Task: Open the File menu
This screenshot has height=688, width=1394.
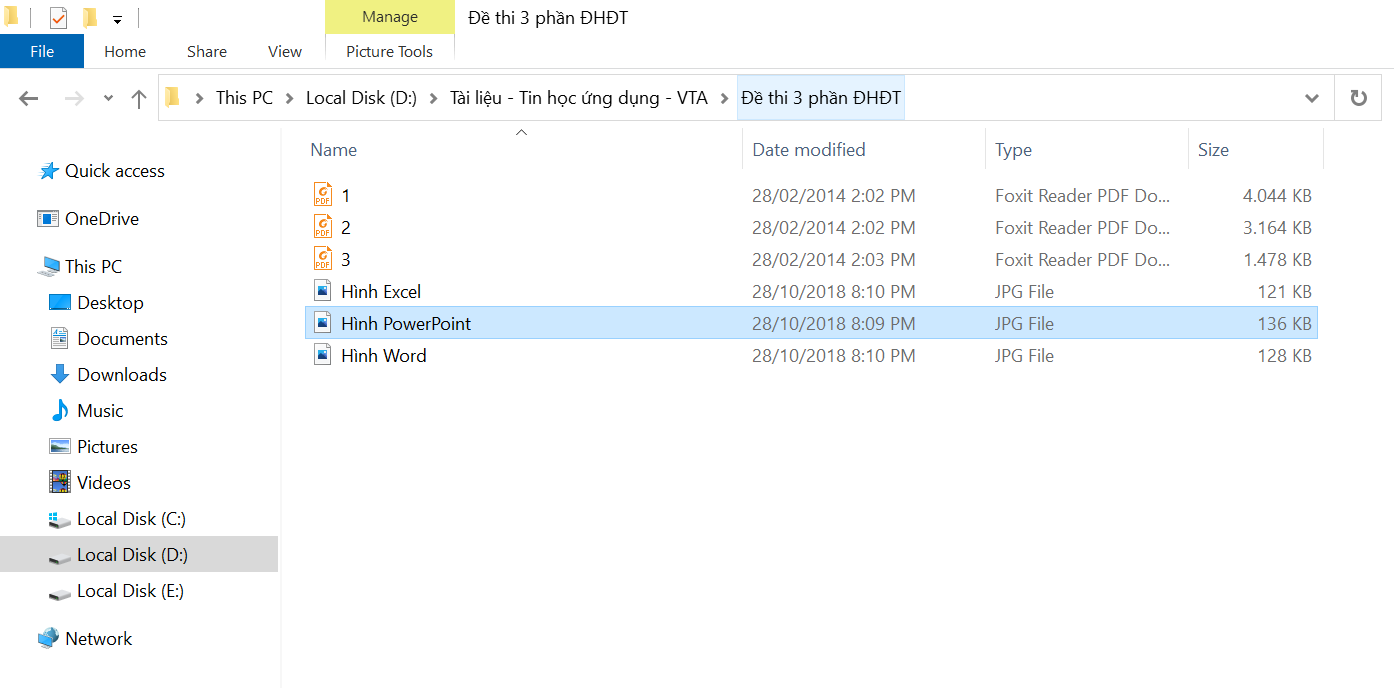Action: [42, 51]
